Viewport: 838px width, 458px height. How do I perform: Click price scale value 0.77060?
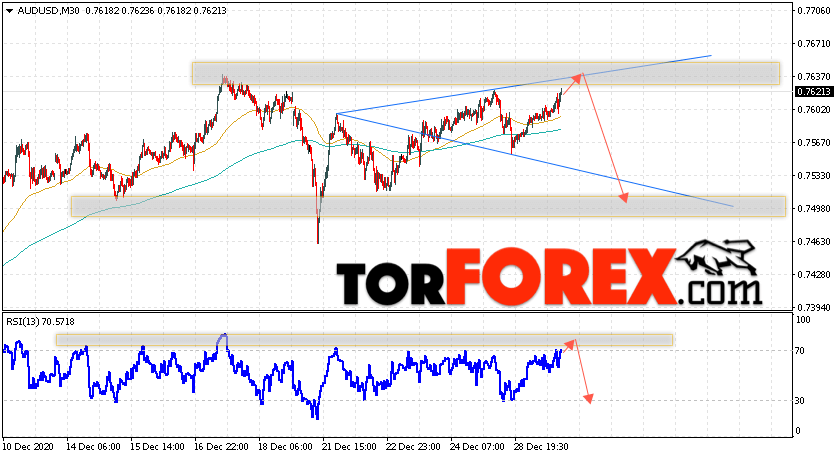pos(814,10)
